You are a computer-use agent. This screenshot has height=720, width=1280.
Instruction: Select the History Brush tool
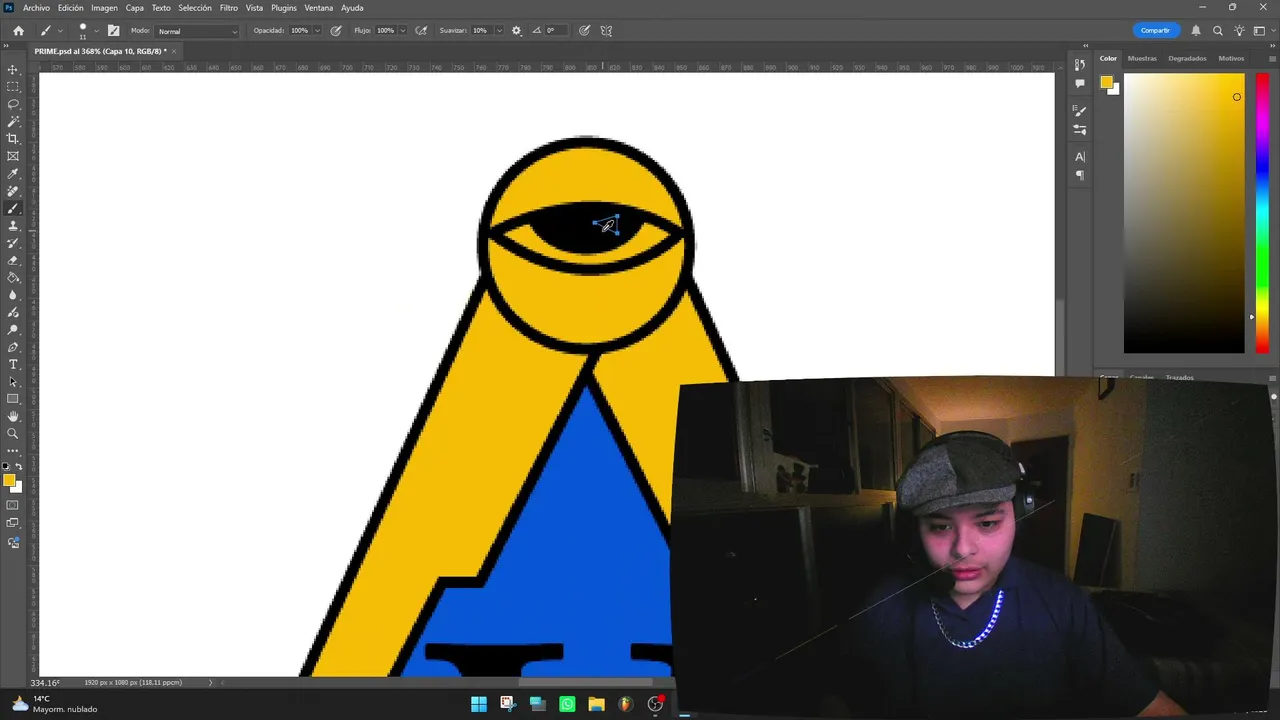(13, 243)
